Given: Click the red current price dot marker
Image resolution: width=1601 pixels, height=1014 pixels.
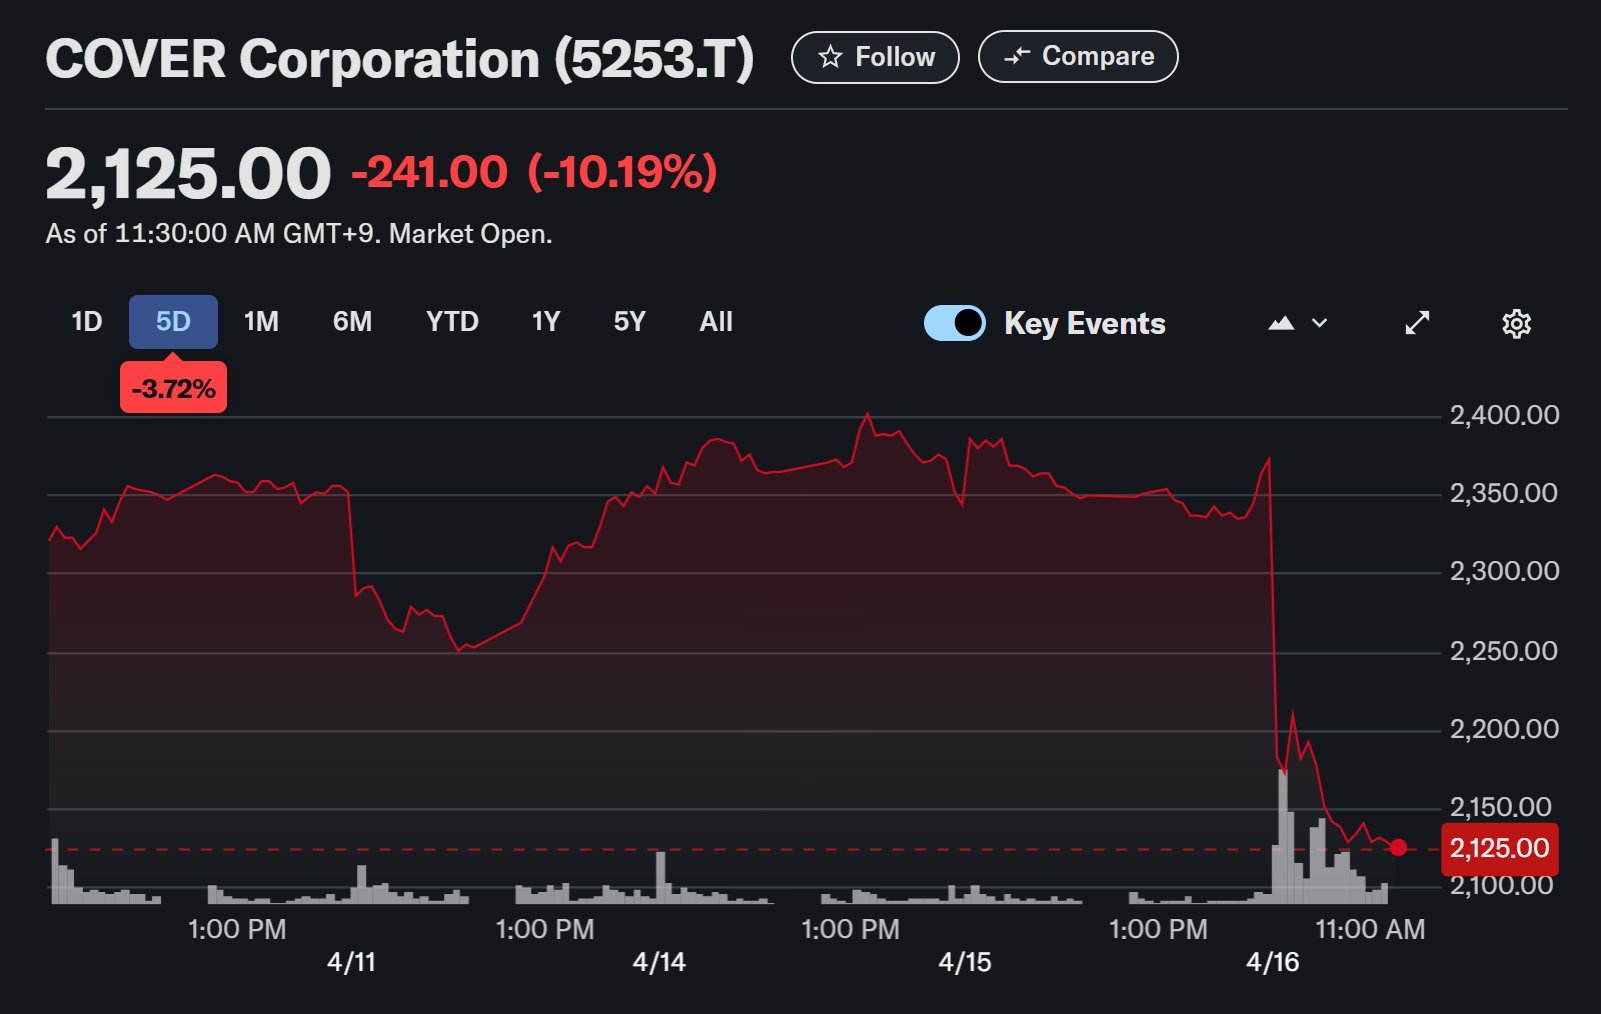Looking at the screenshot, I should point(1398,848).
